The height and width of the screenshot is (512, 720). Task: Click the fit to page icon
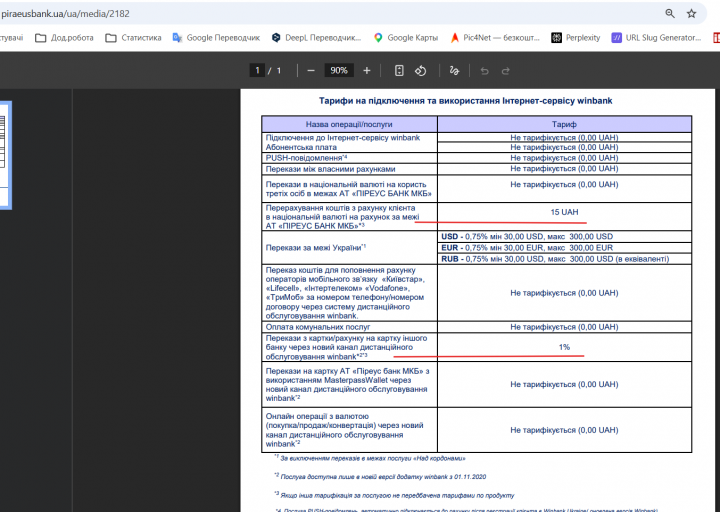[x=399, y=71]
